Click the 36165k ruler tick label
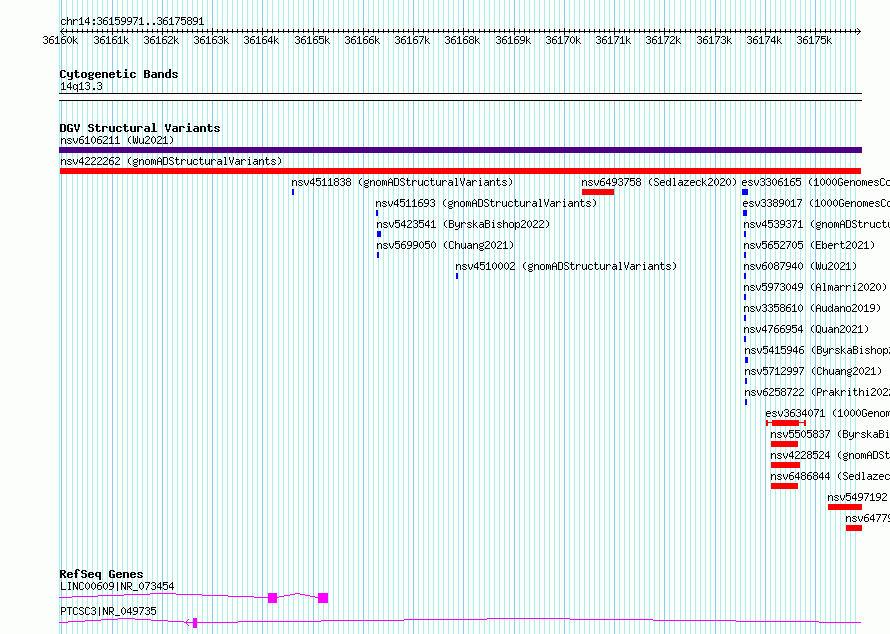Screen dimensions: 890x634 312,41
